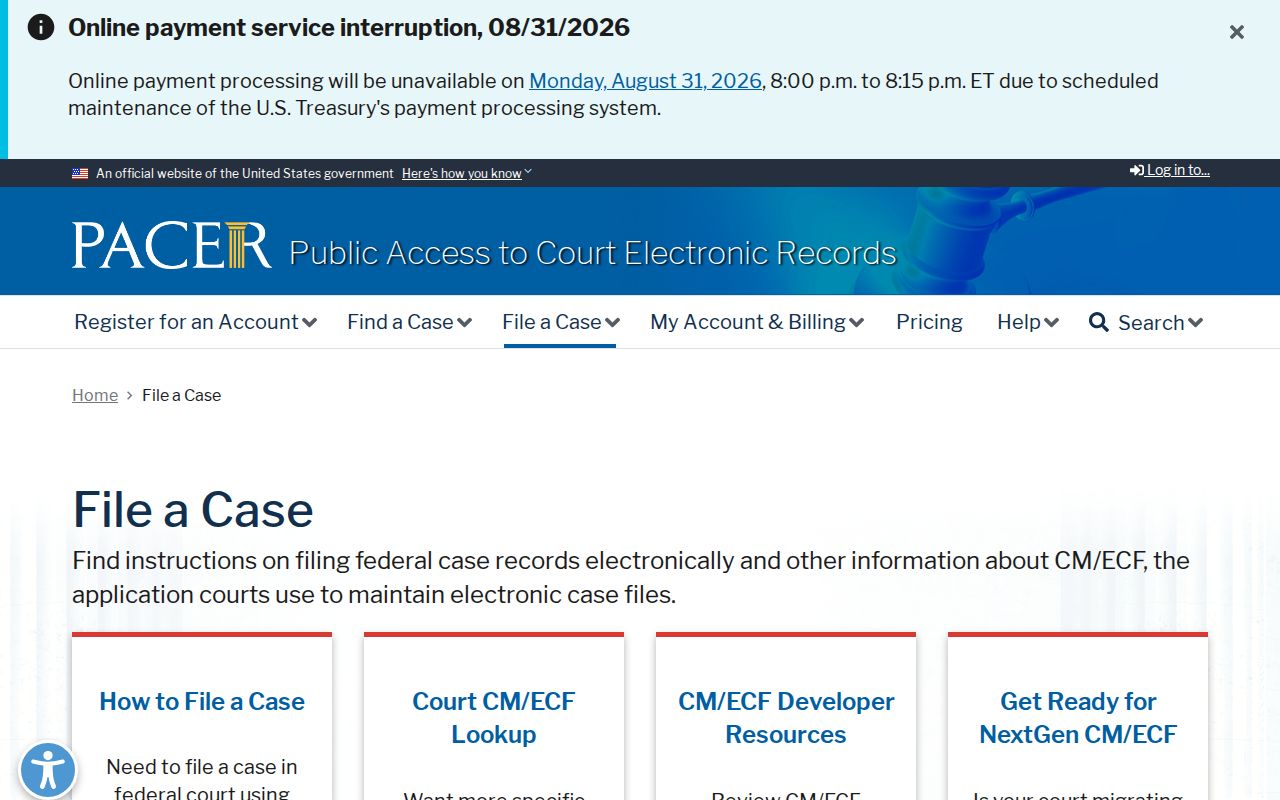Click the info icon in the alert banner

[x=41, y=27]
